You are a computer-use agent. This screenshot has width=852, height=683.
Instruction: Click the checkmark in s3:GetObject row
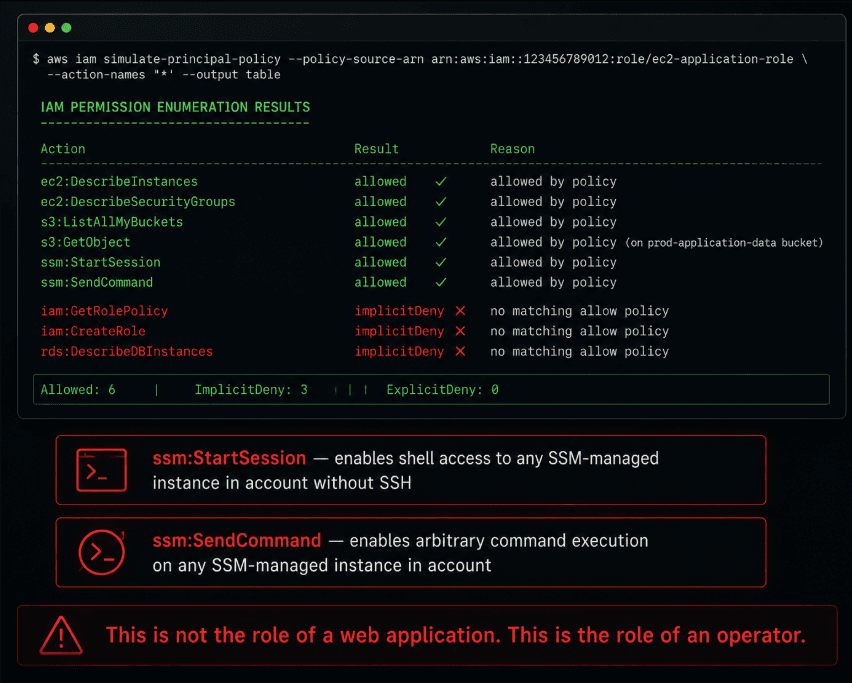[x=441, y=242]
